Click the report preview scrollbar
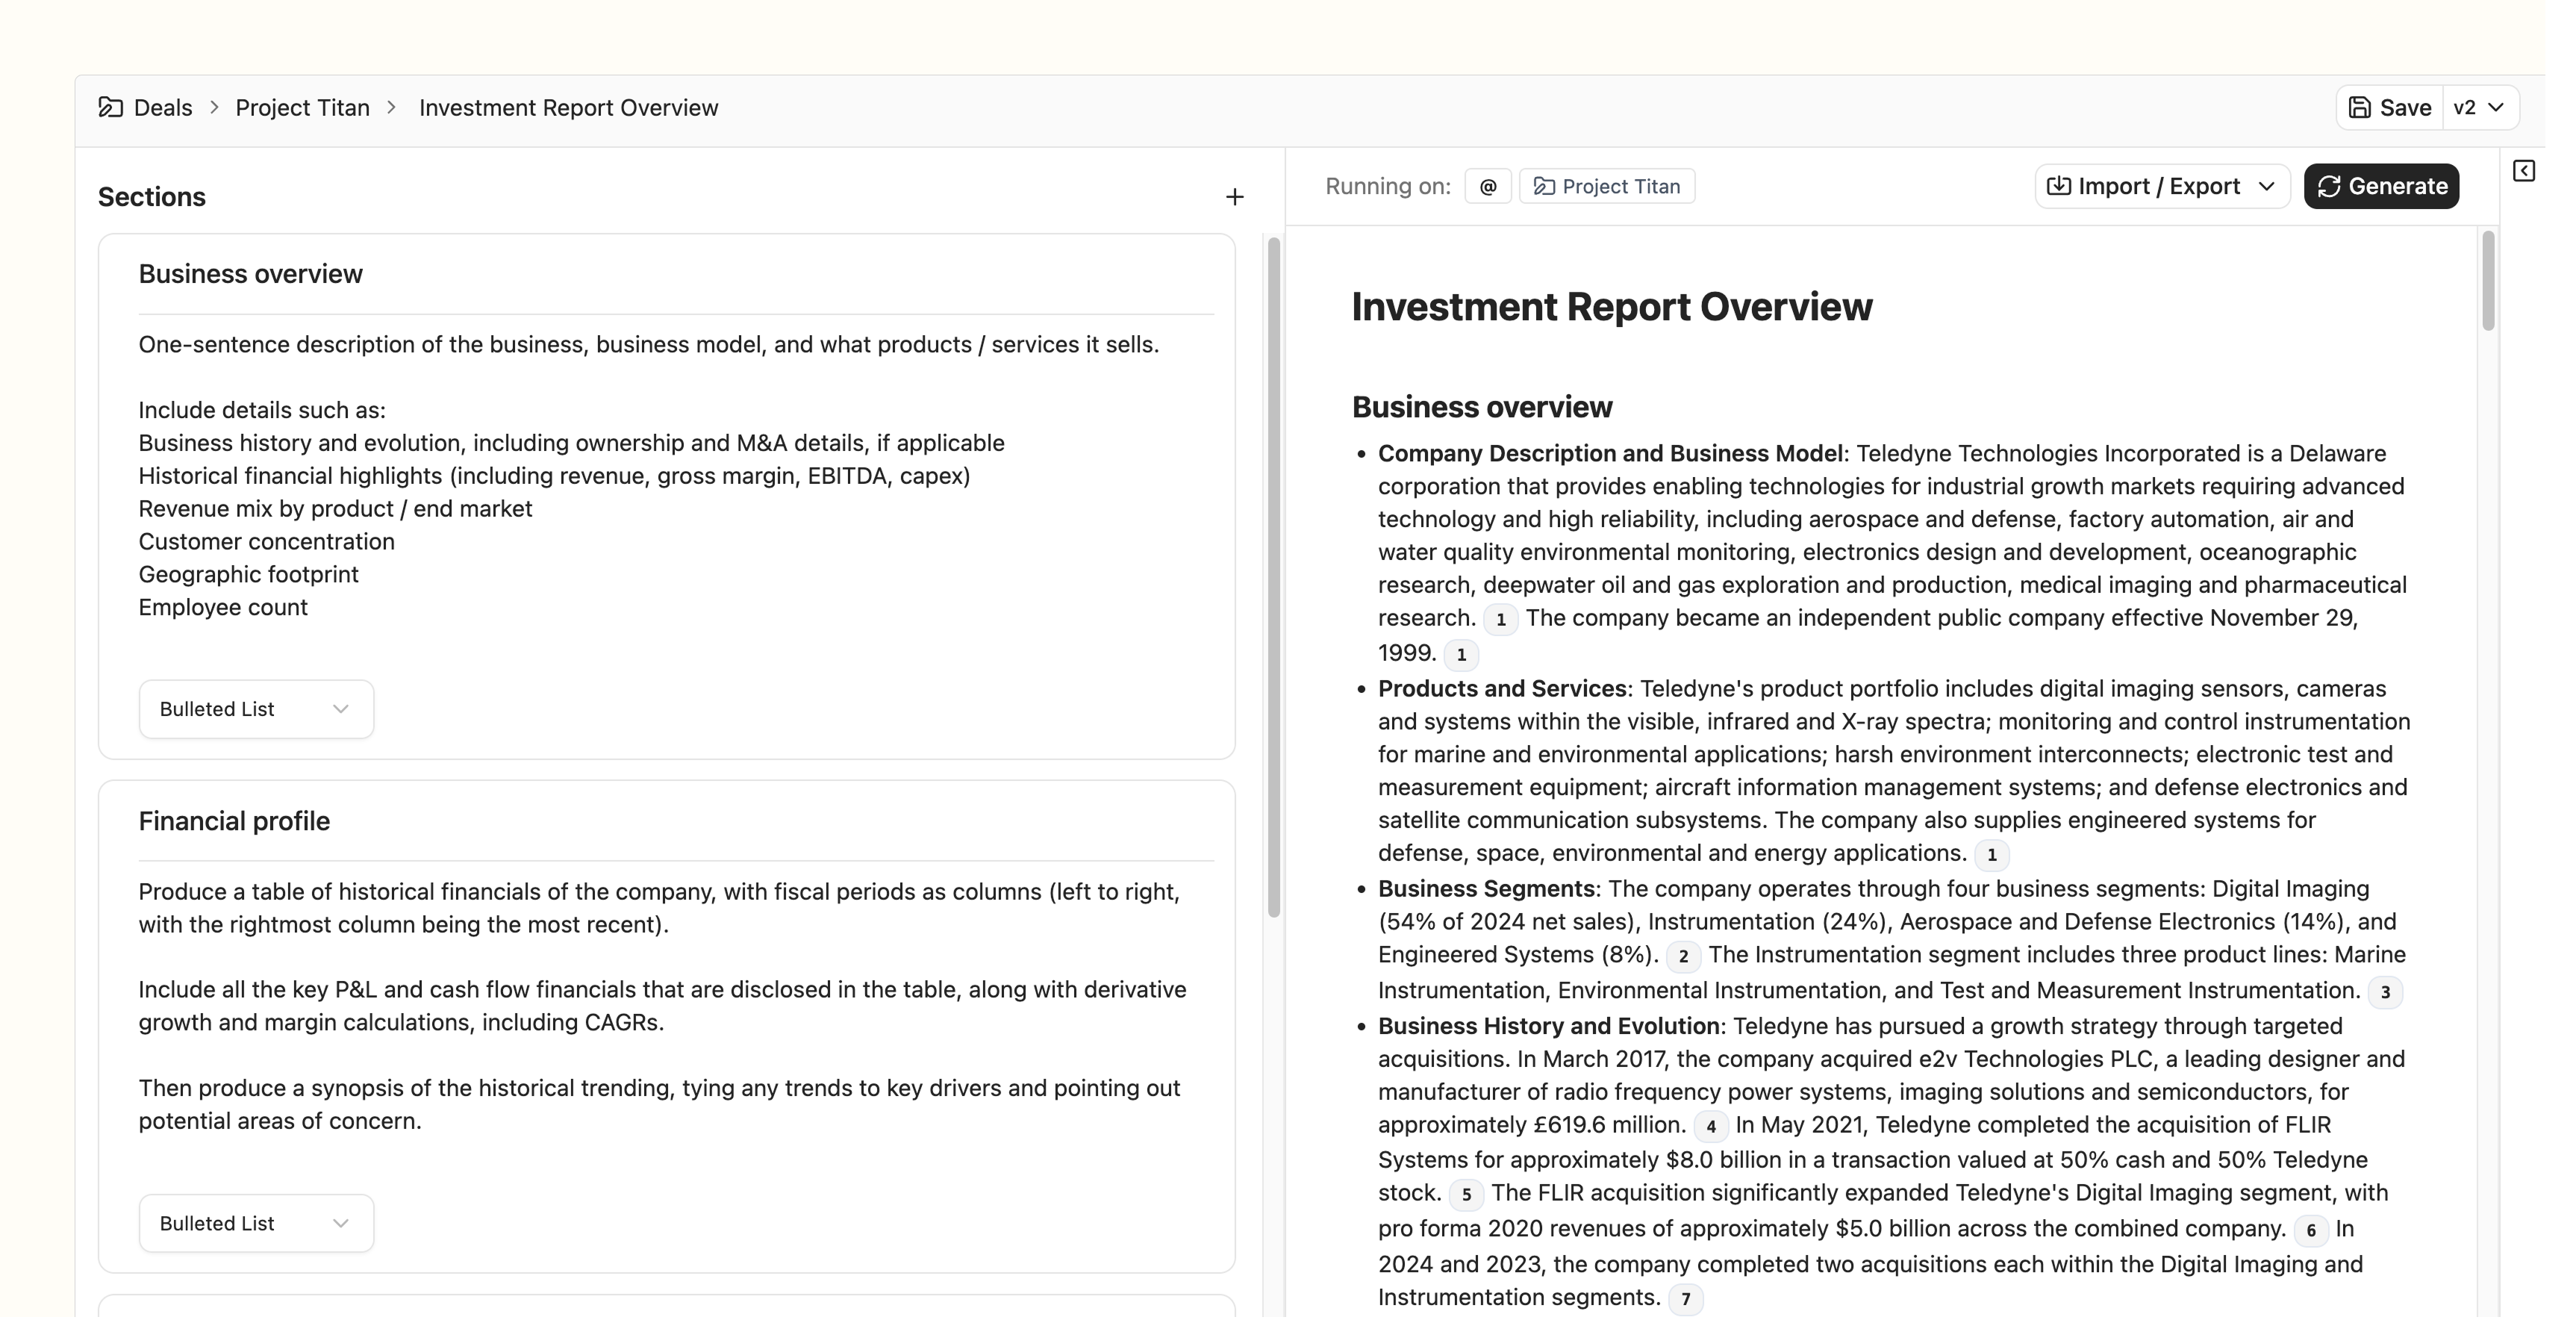Image resolution: width=2576 pixels, height=1323 pixels. coord(2488,280)
